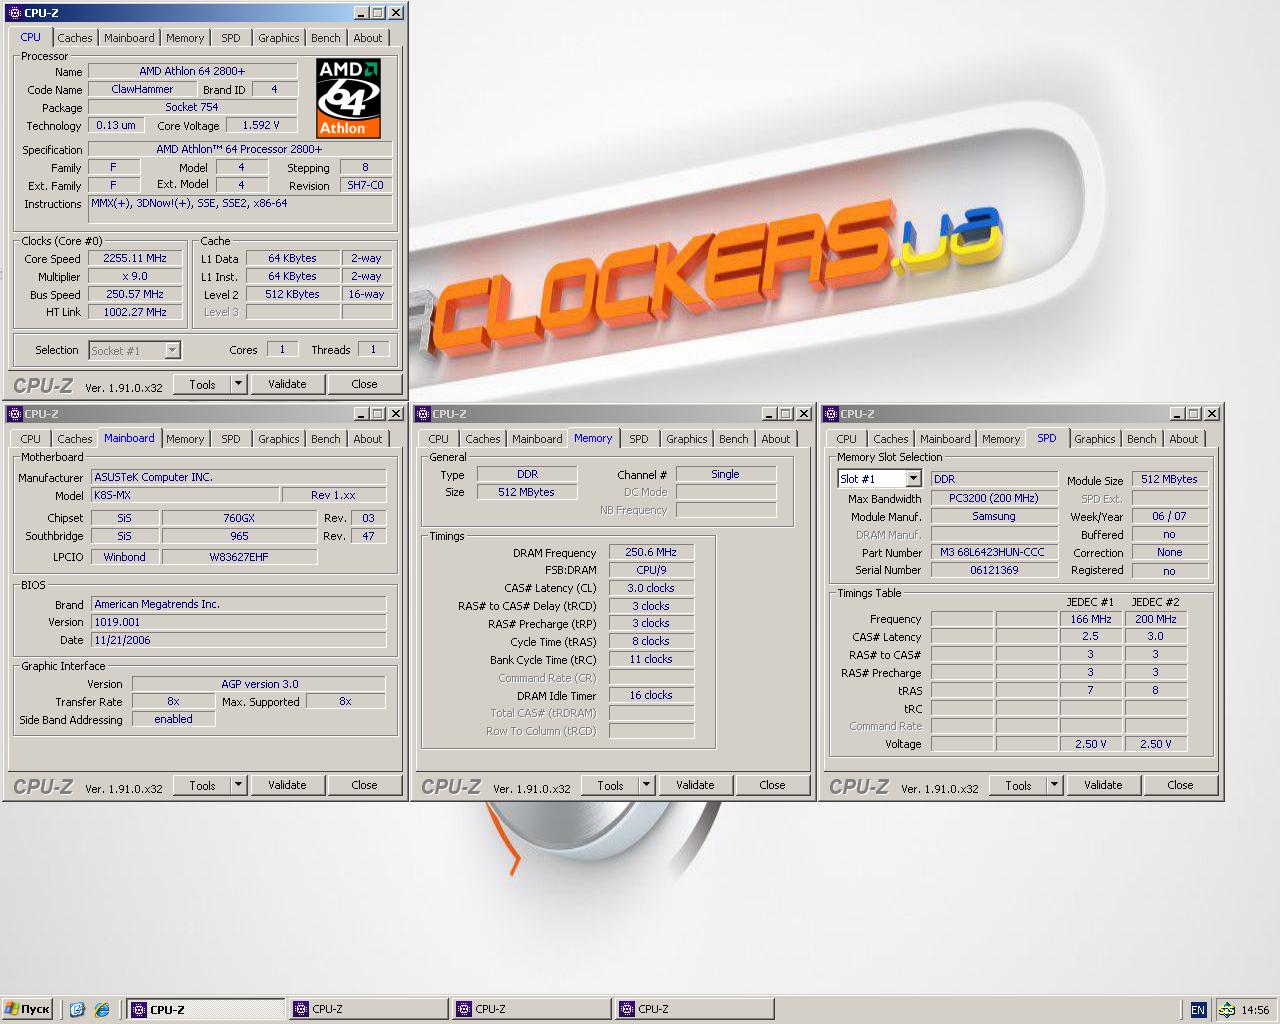The height and width of the screenshot is (1024, 1280).
Task: Click the BIOS Date value 11/21/2006
Action: [x=238, y=640]
